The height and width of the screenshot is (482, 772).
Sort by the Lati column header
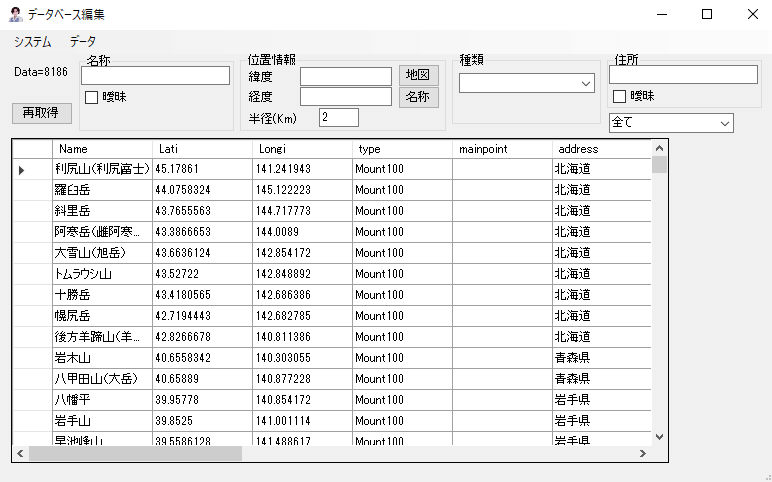202,149
